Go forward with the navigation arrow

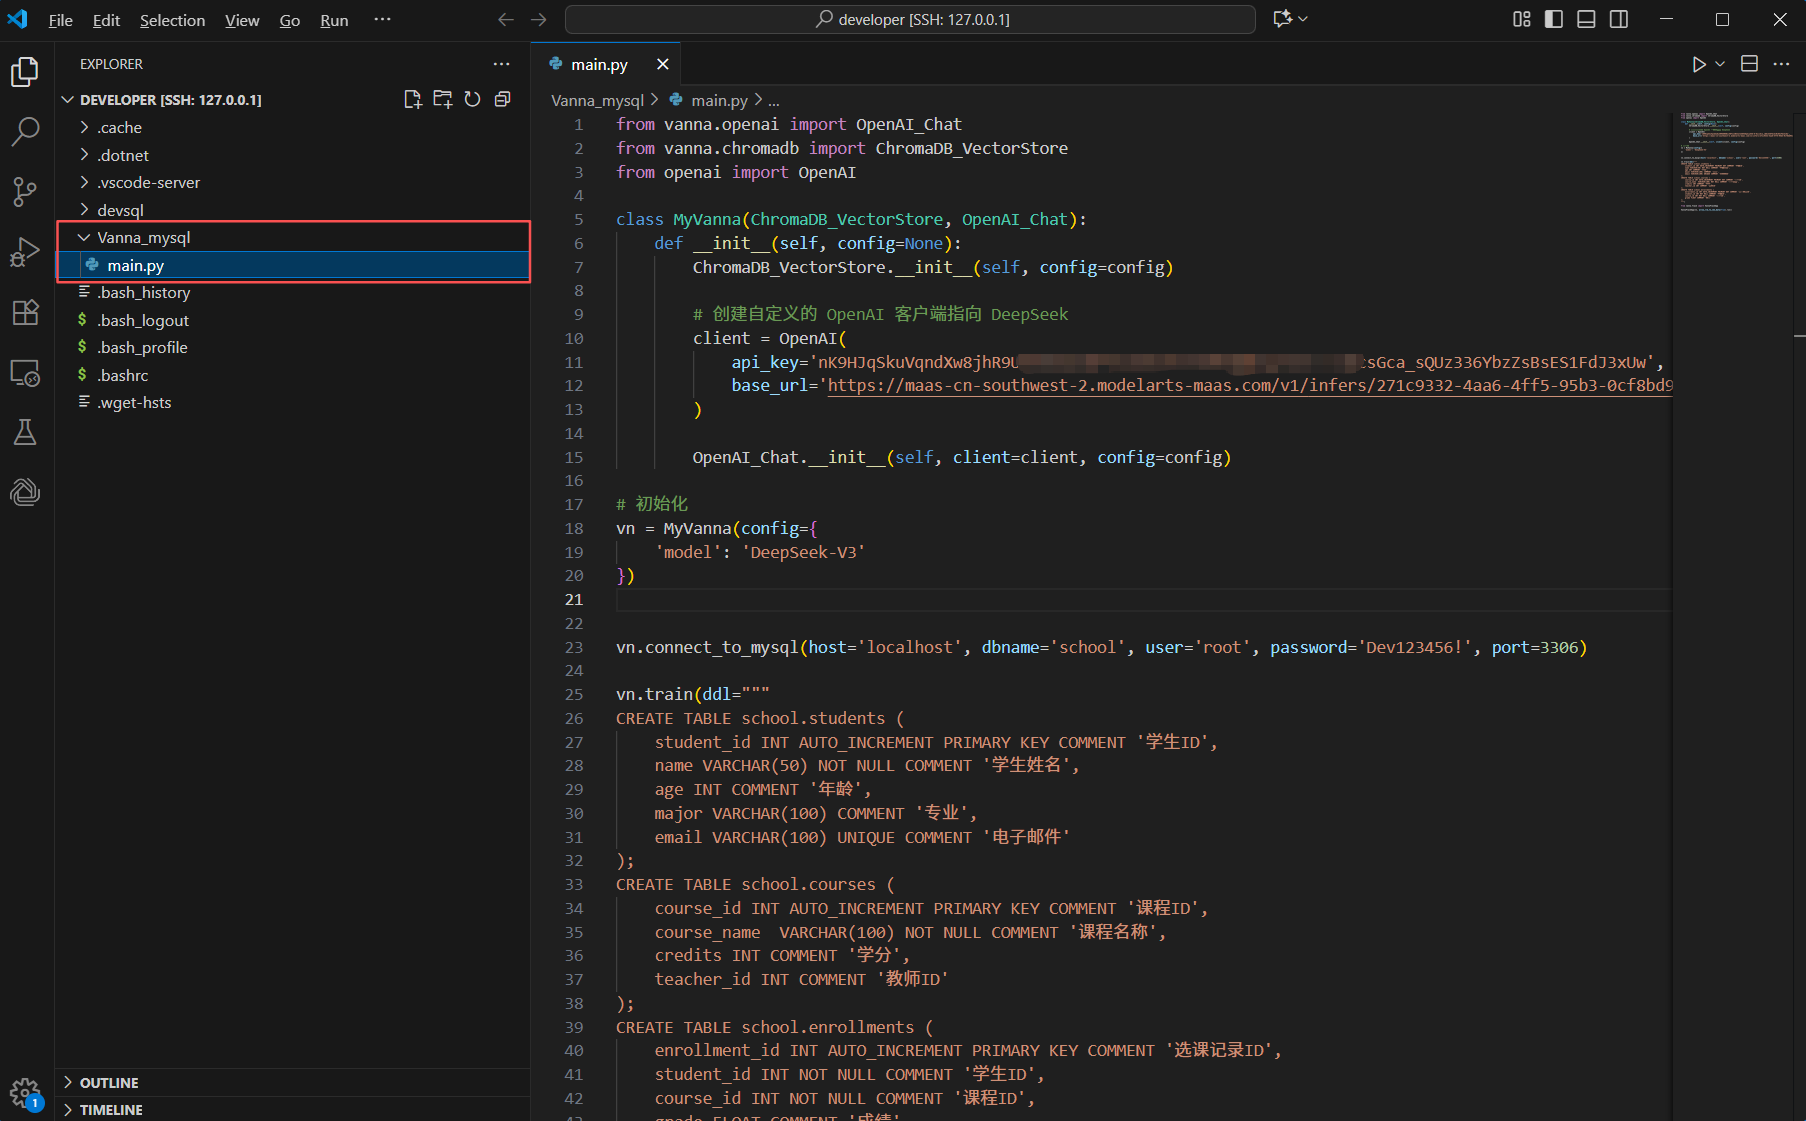pyautogui.click(x=539, y=20)
